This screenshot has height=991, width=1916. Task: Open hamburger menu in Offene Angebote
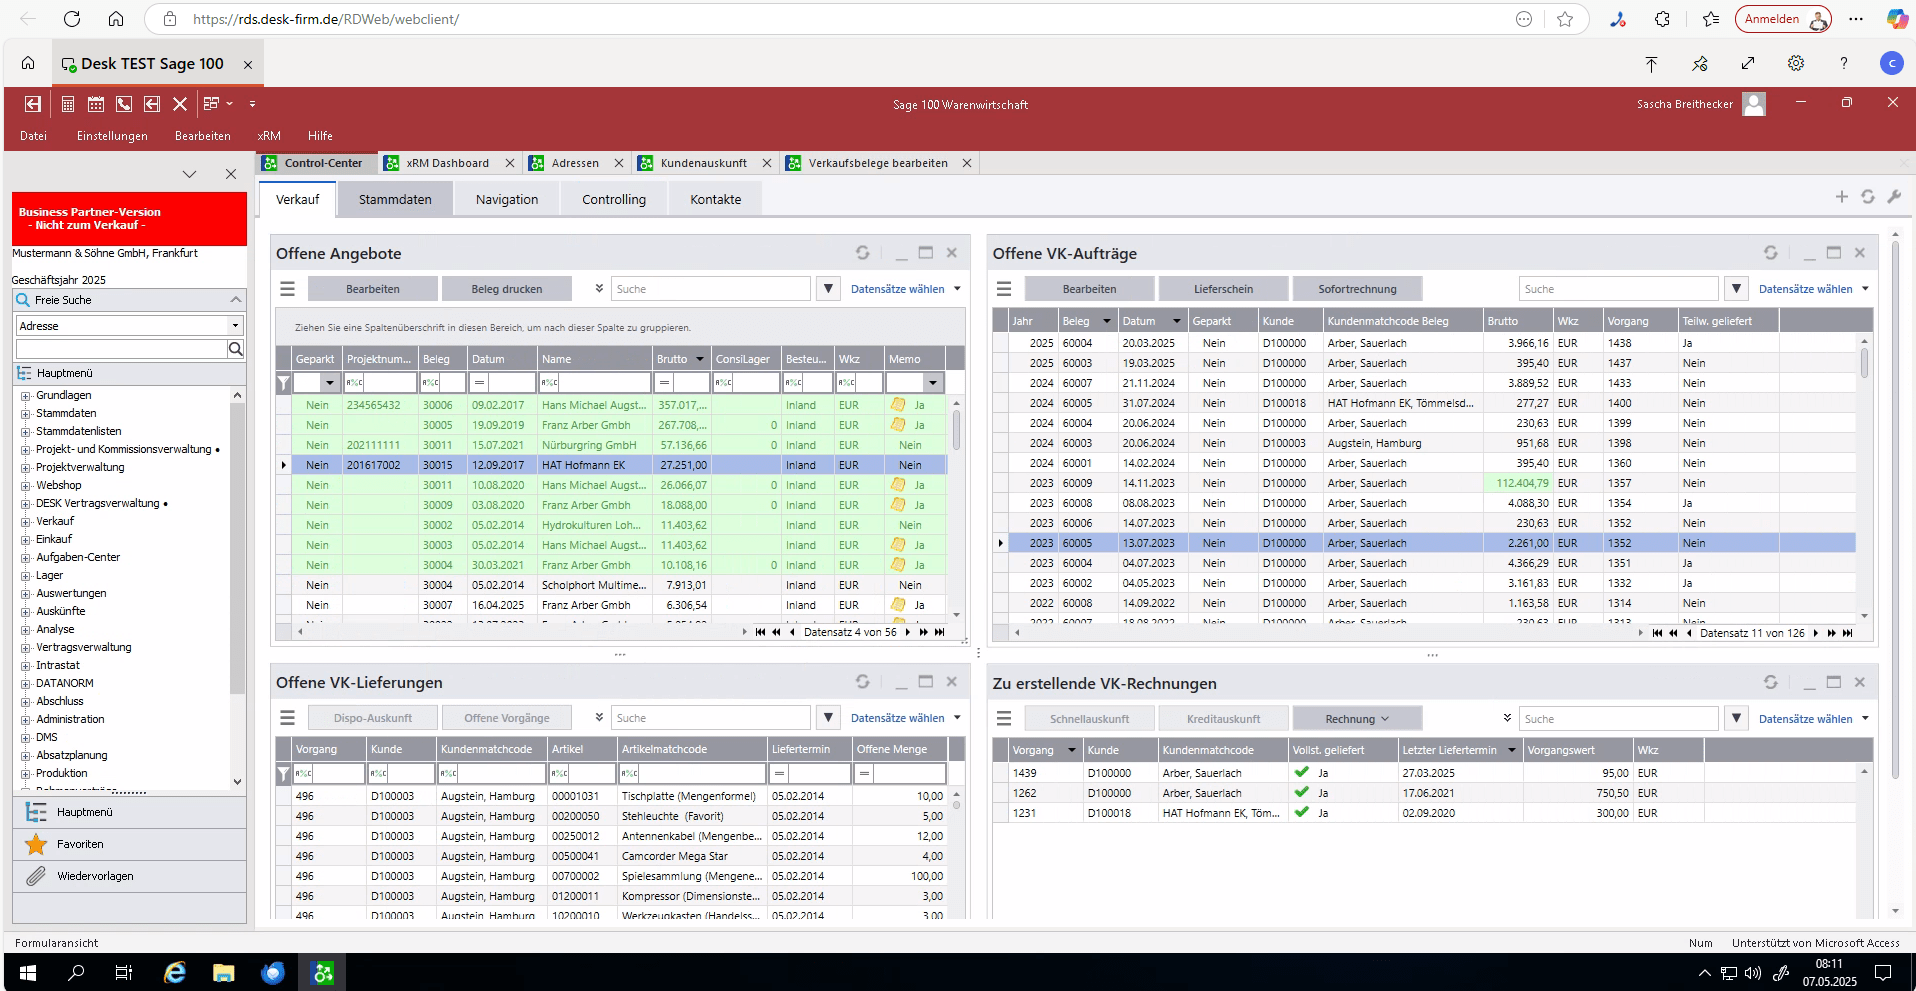pyautogui.click(x=288, y=289)
